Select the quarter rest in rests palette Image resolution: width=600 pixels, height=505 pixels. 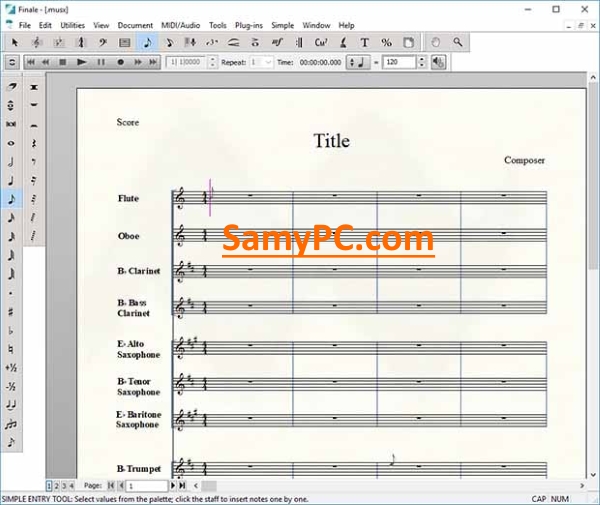tap(34, 143)
